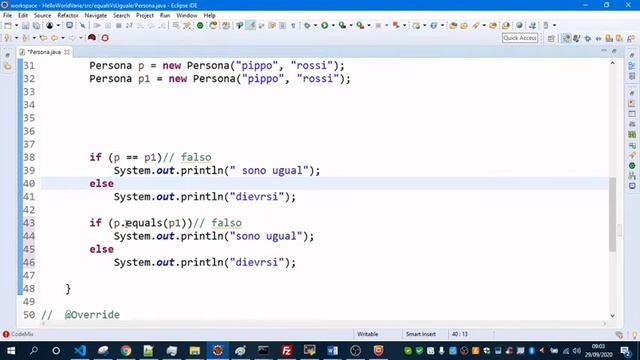Viewport: 640px width, 360px height.
Task: Click the globe web browser toolbar icon
Action: point(519,25)
